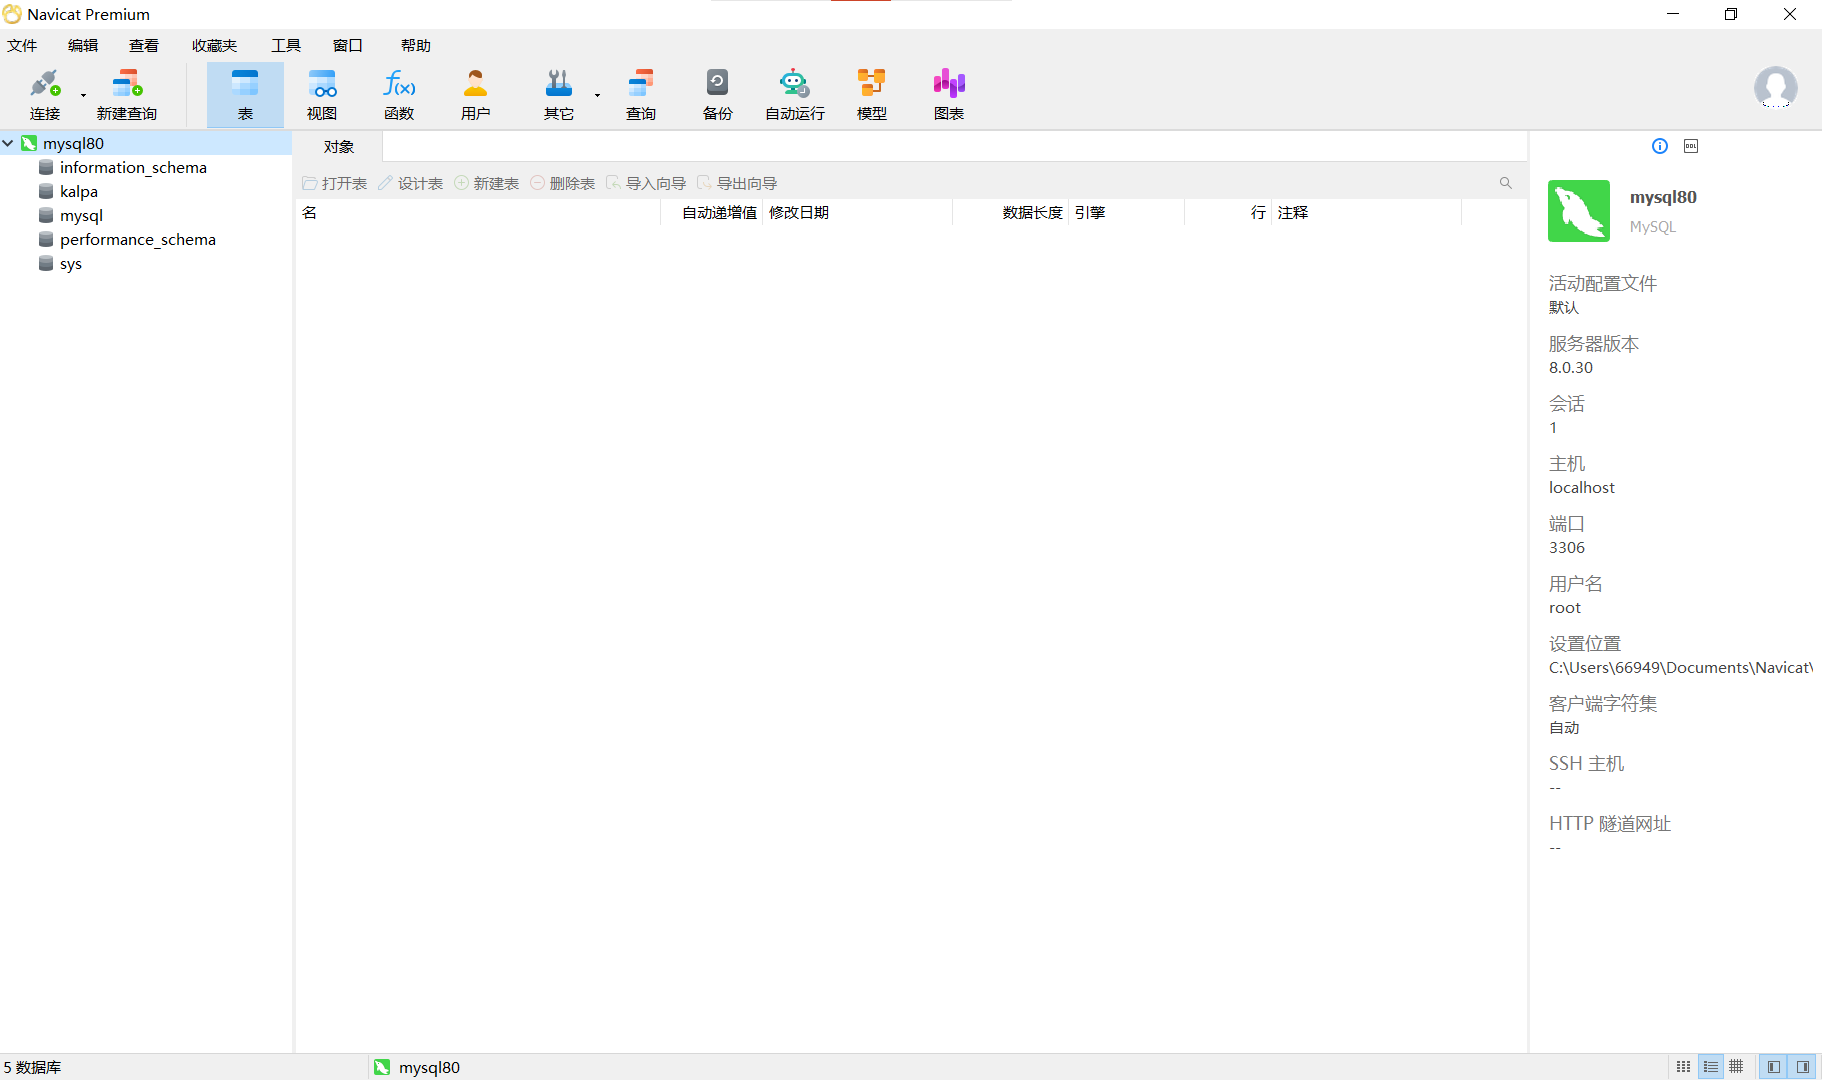Expand the 其它 dropdown arrow
1822x1080 pixels.
point(597,96)
